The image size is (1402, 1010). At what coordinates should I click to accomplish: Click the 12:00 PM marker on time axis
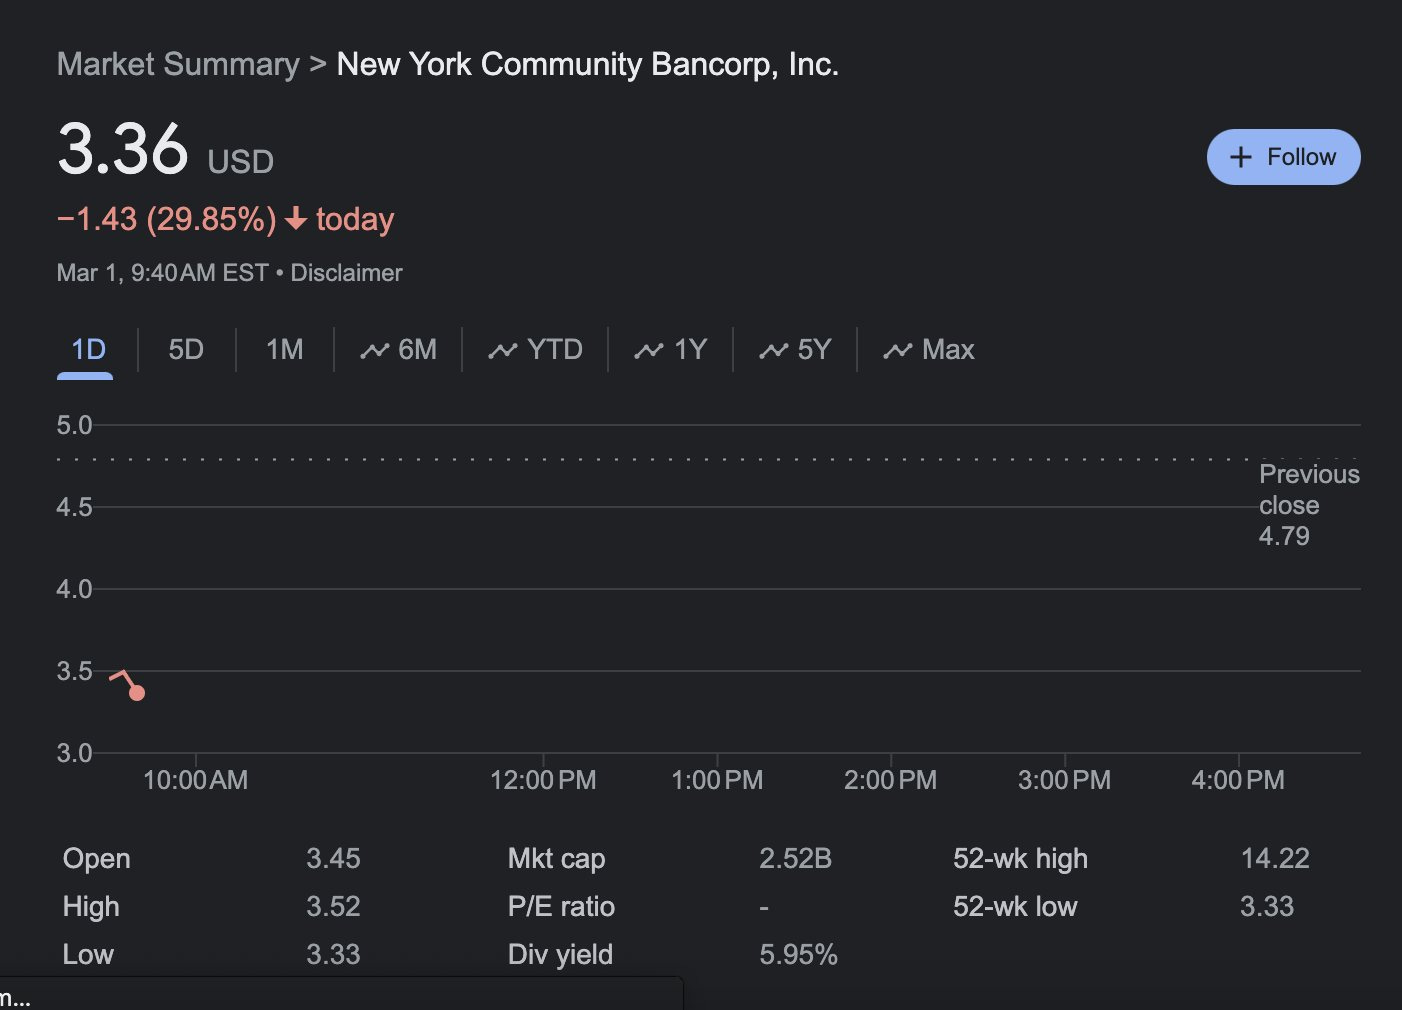click(543, 780)
